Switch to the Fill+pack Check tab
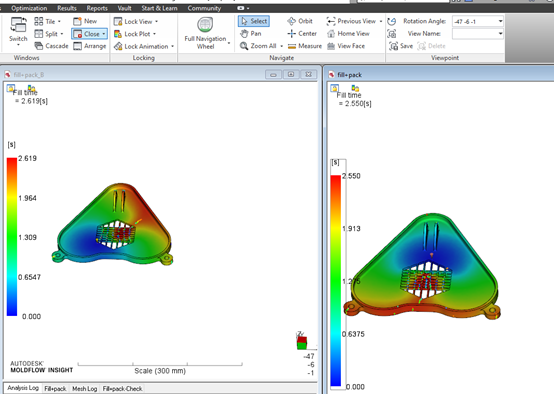The height and width of the screenshot is (394, 554). pos(122,389)
